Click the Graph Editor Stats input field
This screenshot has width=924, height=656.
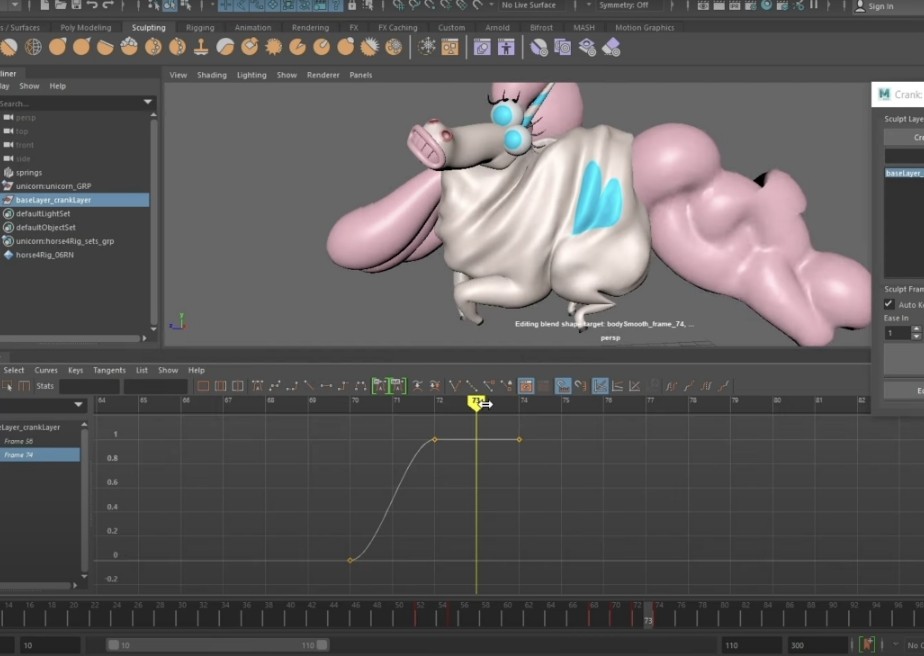89,386
